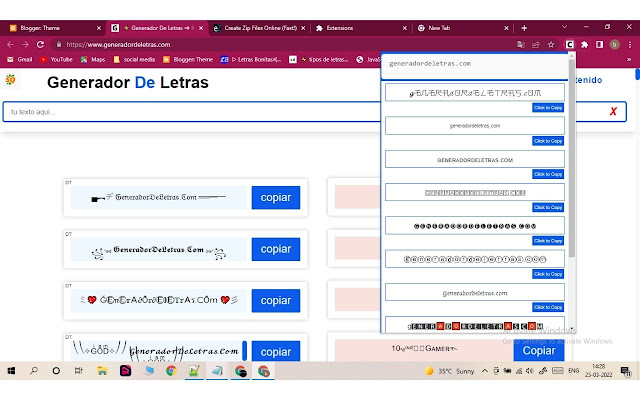Open Windows taskbar search
640x400 pixels.
pyautogui.click(x=34, y=371)
